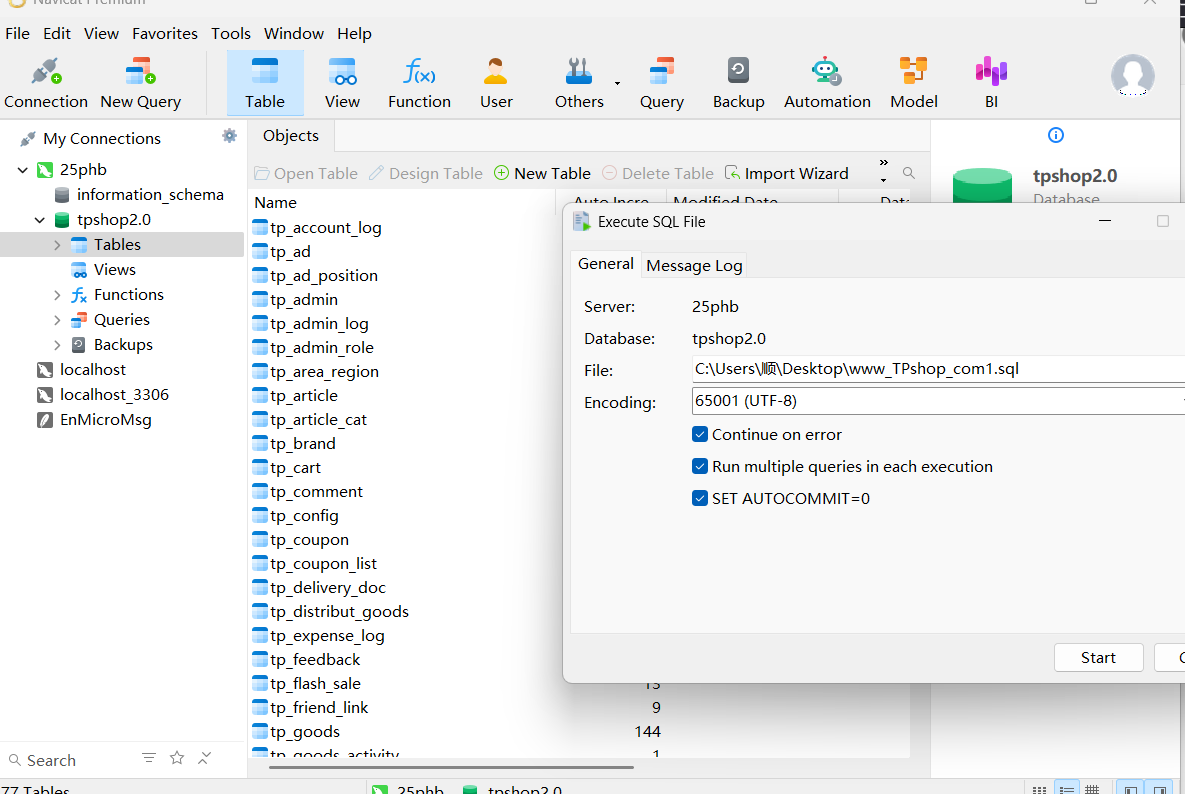Click the Design Table button

tap(425, 173)
